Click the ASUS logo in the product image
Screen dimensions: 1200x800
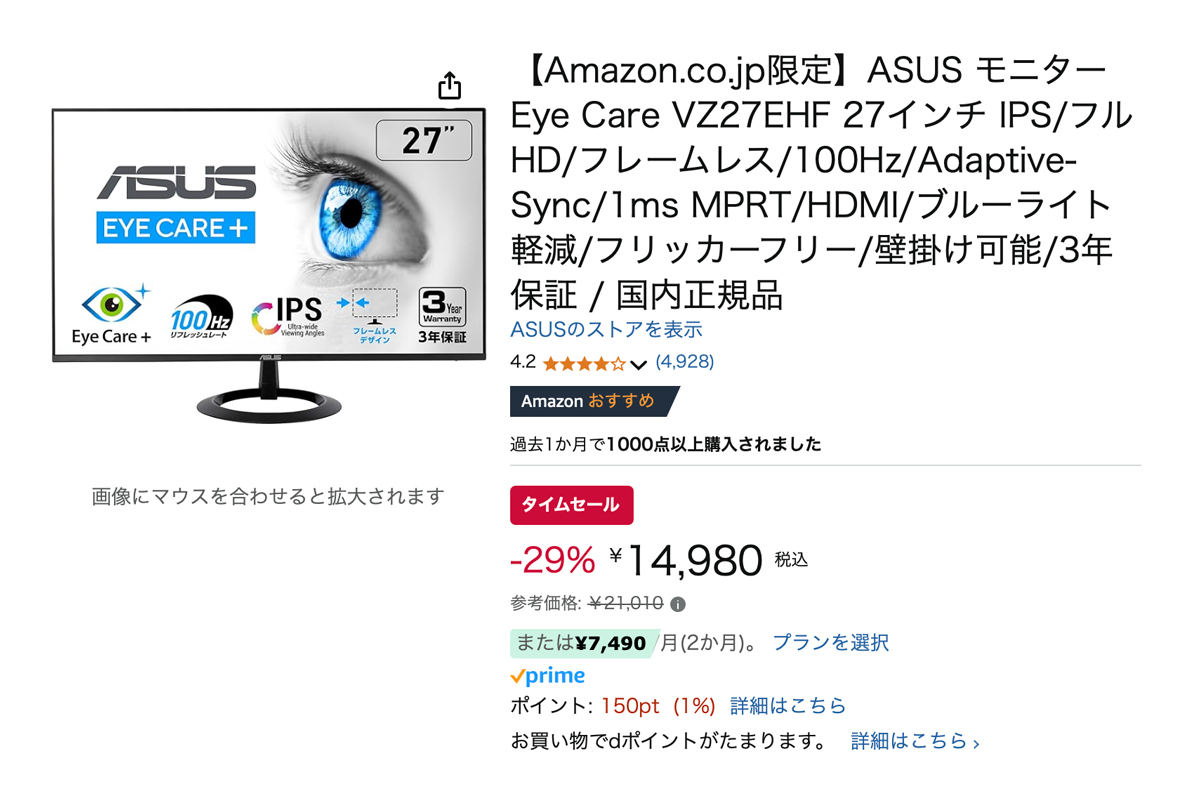177,183
